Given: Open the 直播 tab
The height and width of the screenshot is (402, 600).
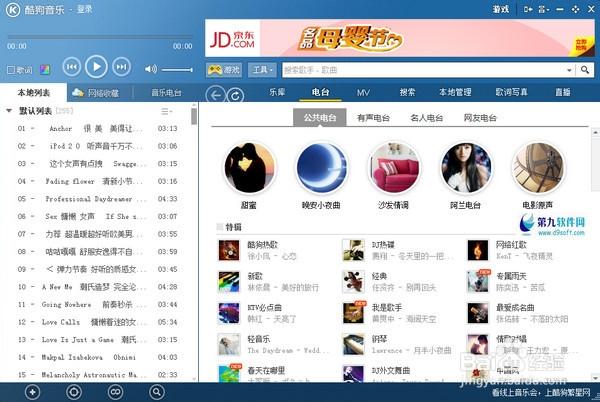Looking at the screenshot, I should point(563,92).
